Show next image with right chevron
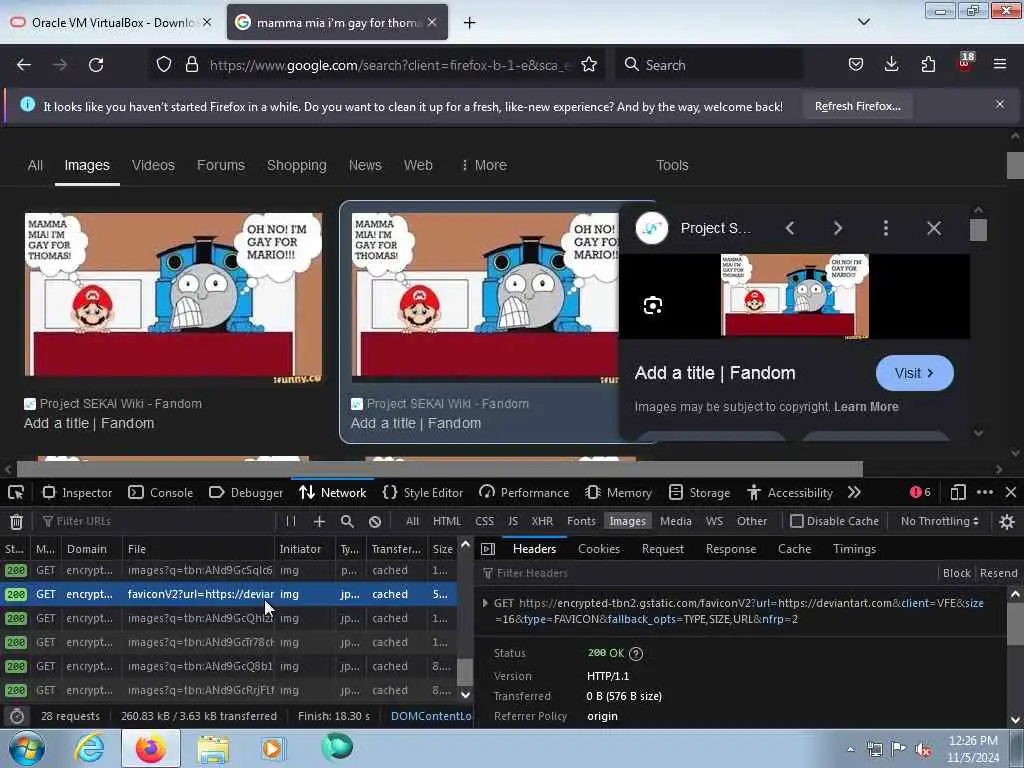 838,228
